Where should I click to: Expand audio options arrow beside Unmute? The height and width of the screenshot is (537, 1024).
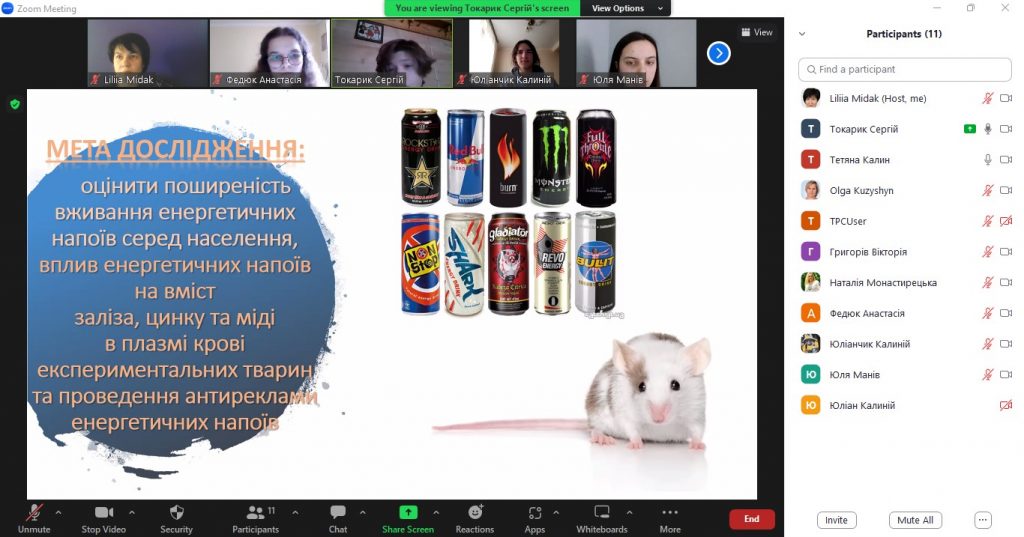pos(58,512)
